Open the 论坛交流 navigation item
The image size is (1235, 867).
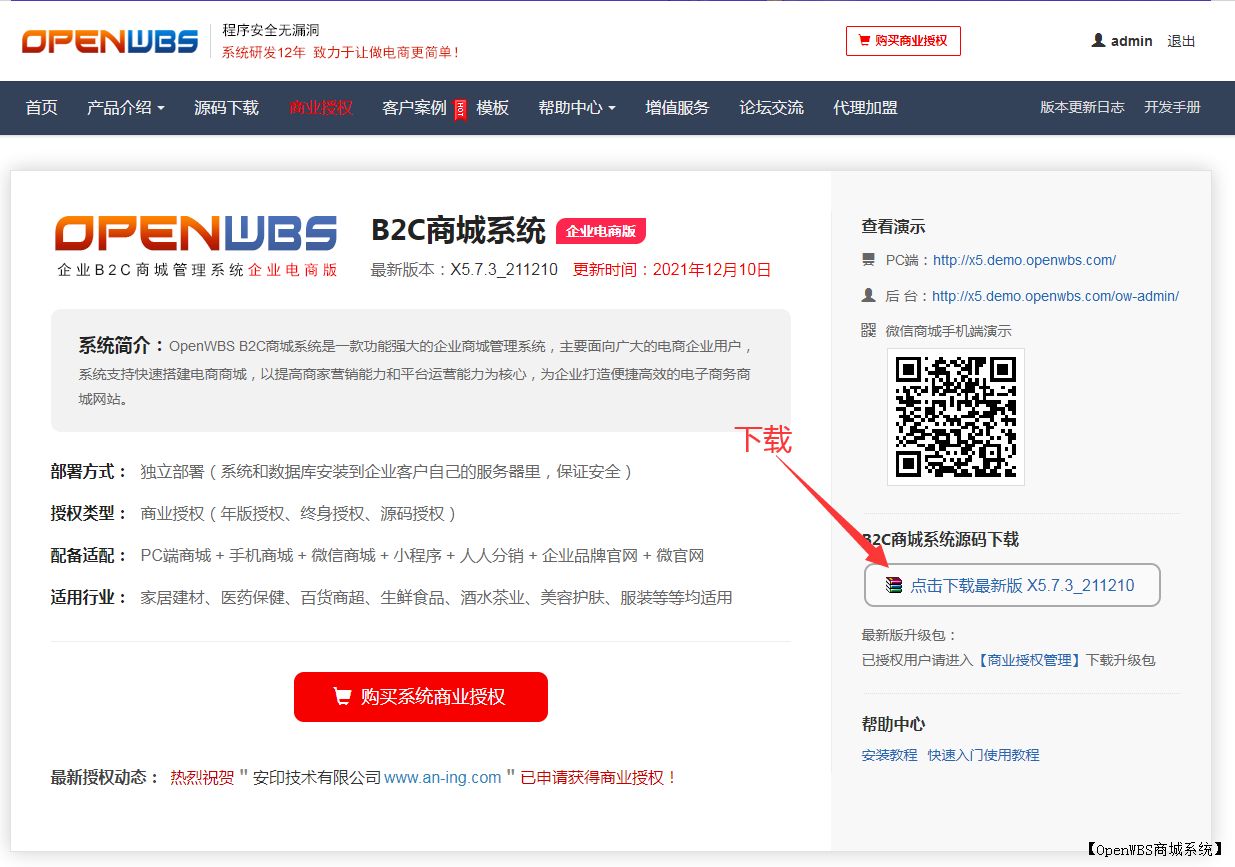[771, 107]
